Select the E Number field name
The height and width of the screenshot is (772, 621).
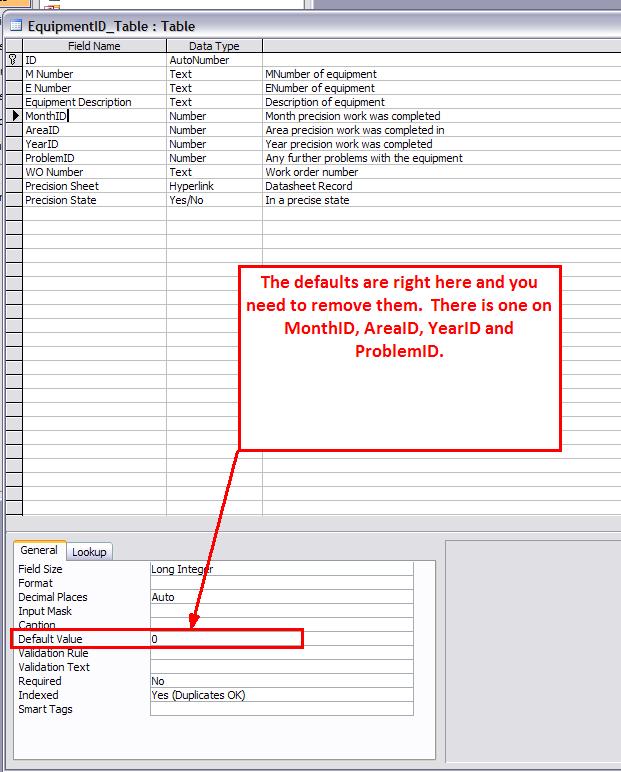click(94, 88)
